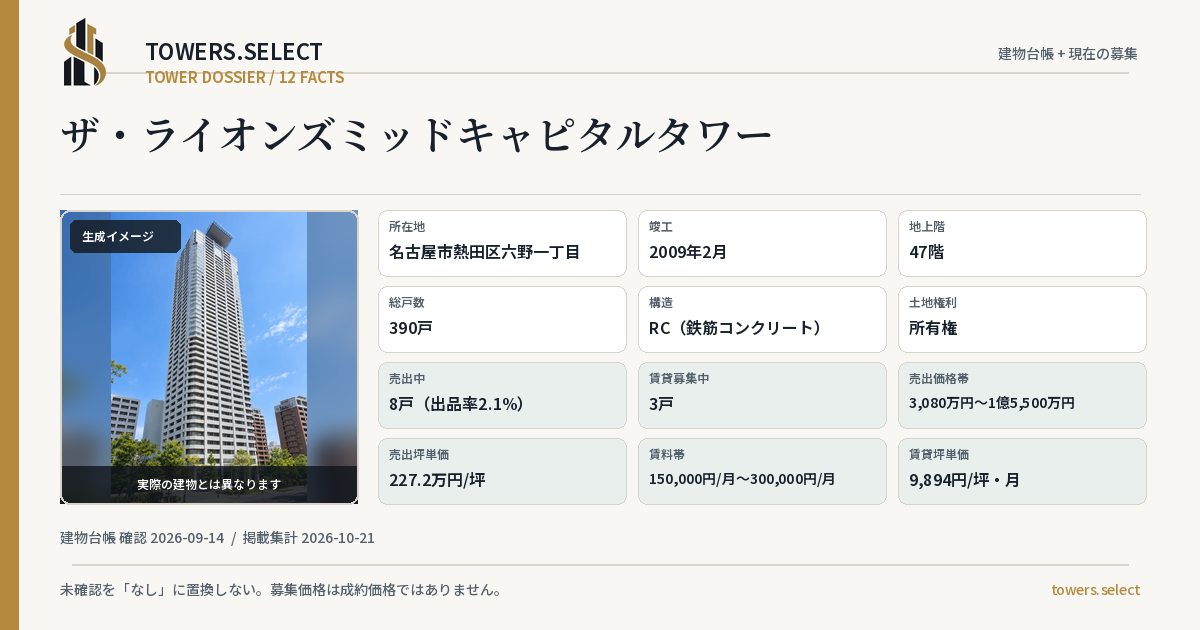1200x630 pixels.
Task: Select the 構造 card showing RC(鉄筋コンクリート)
Action: click(762, 319)
